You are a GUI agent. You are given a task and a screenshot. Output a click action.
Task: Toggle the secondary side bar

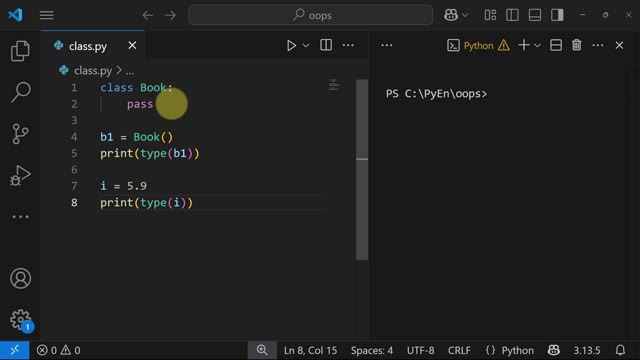(x=557, y=15)
